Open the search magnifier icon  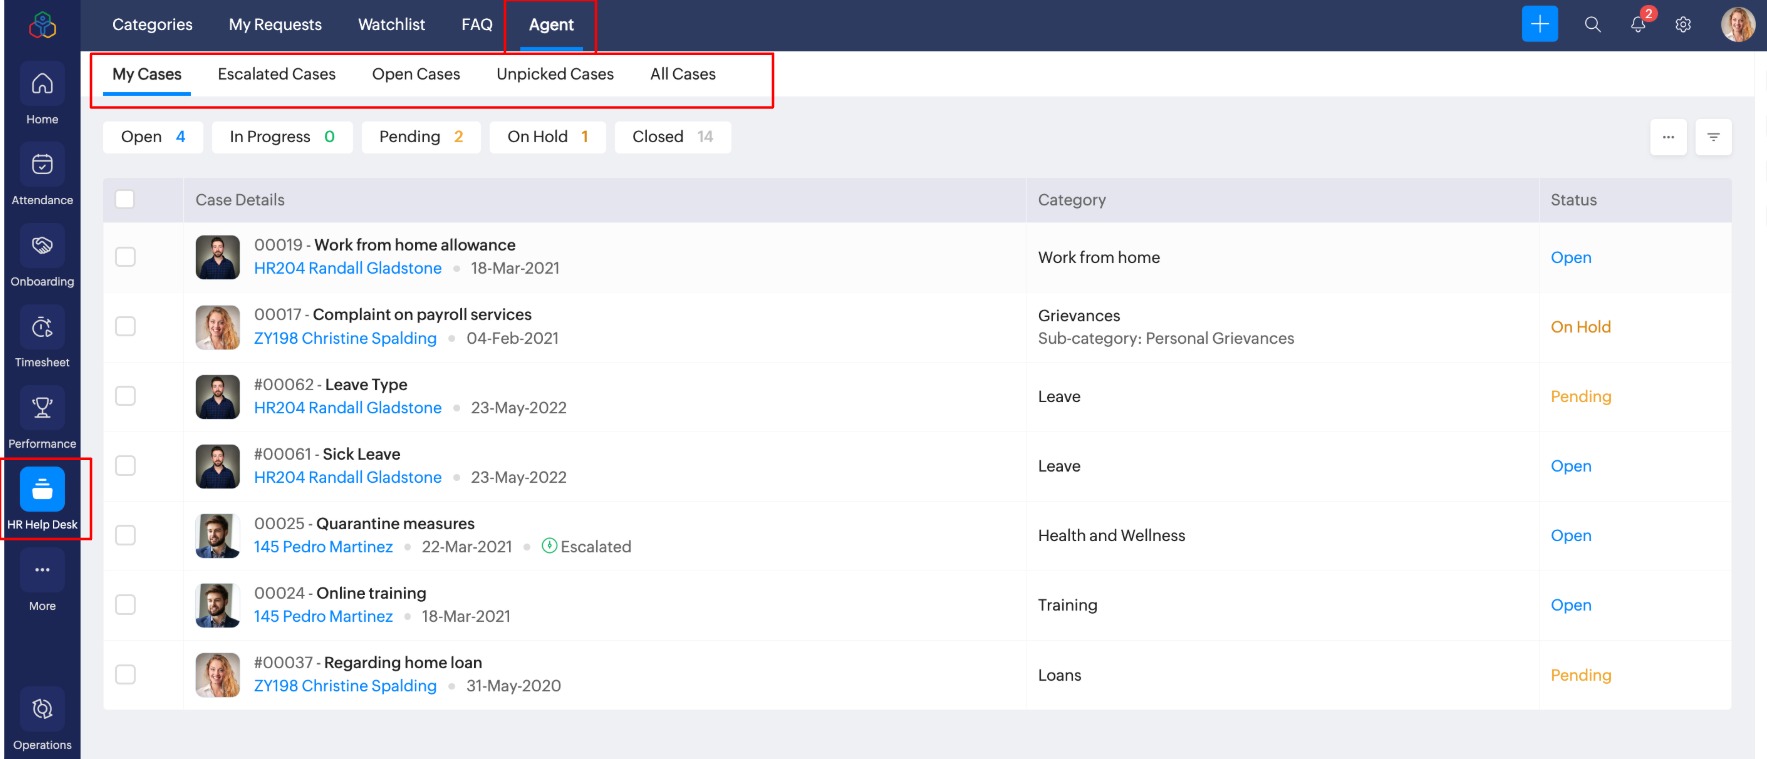pos(1593,25)
